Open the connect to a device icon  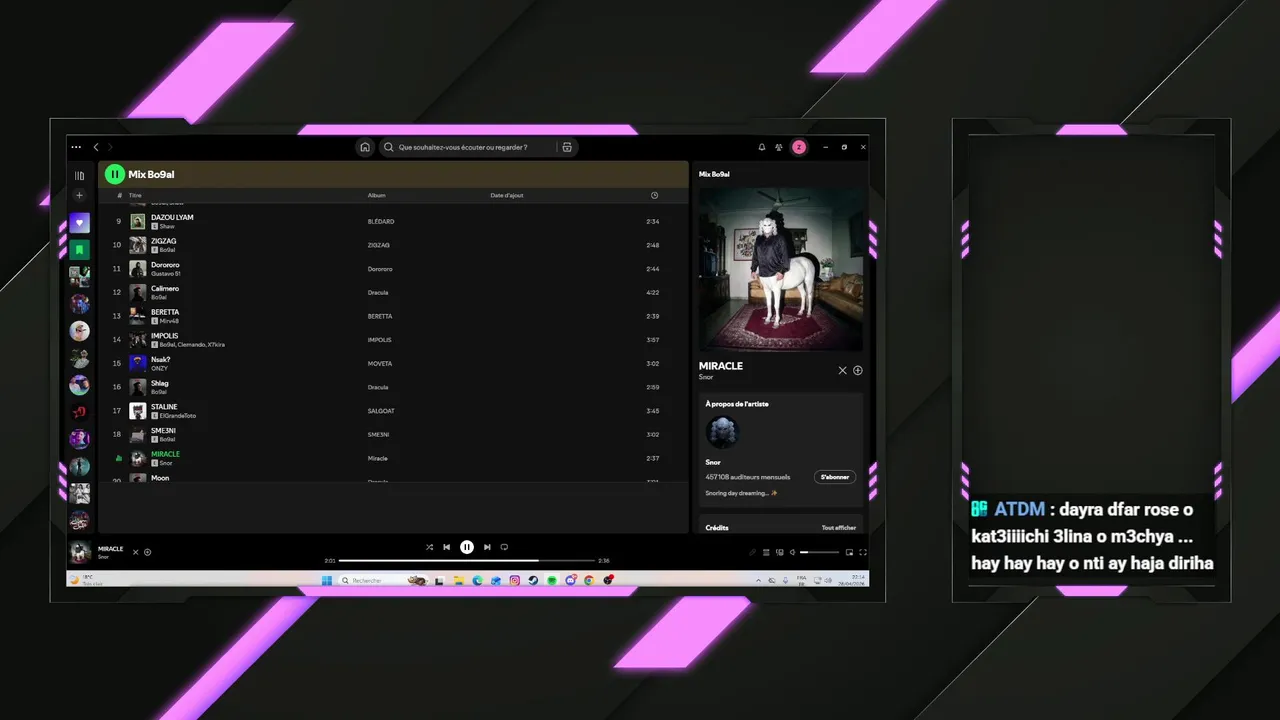pyautogui.click(x=779, y=552)
